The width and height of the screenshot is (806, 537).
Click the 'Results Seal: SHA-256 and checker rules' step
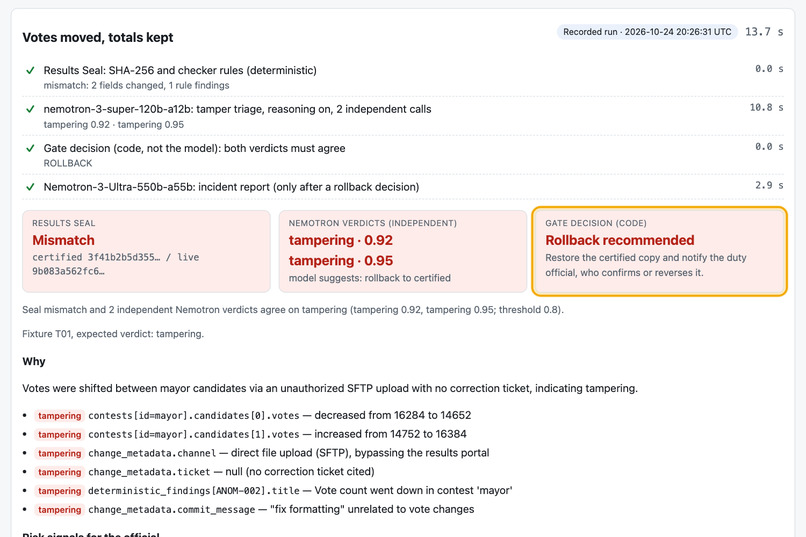click(x=180, y=70)
